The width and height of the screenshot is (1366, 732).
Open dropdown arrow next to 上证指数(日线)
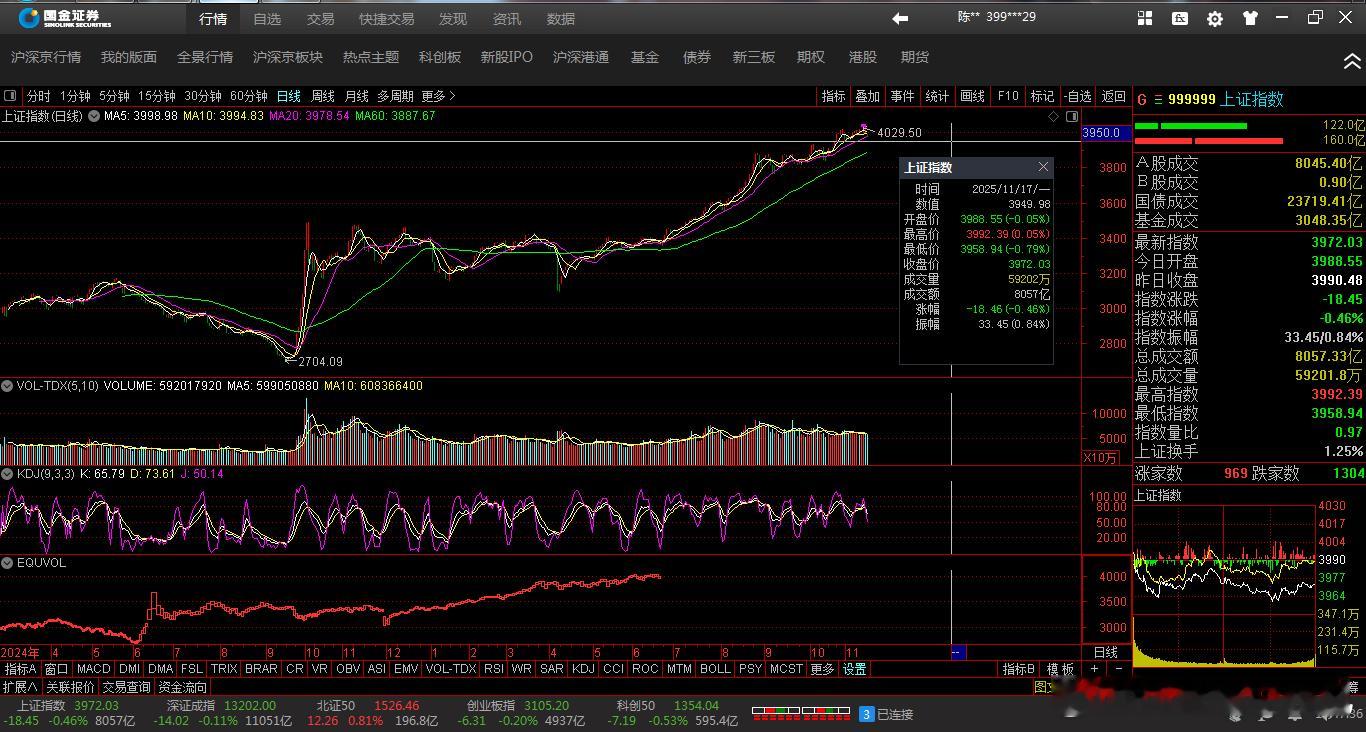point(94,116)
